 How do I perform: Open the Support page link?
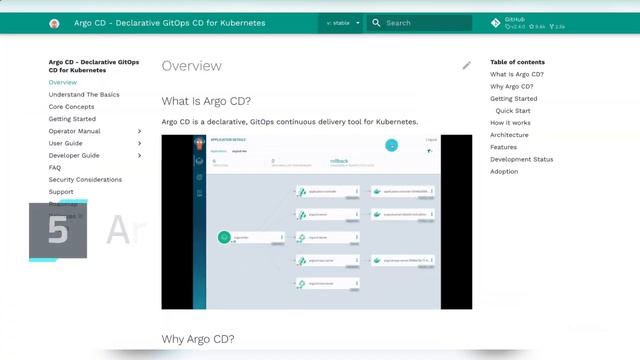[x=61, y=192]
